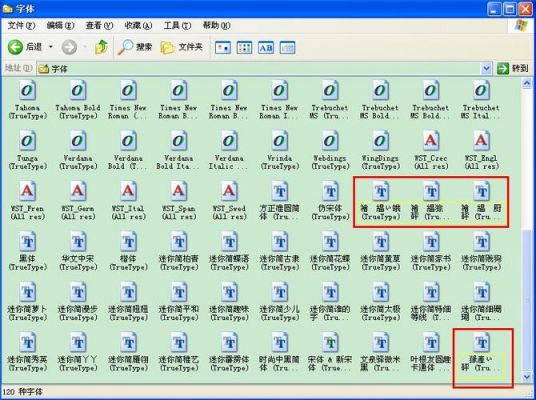Select the WST_Czec font icon
This screenshot has height=400, width=536.
(x=431, y=141)
